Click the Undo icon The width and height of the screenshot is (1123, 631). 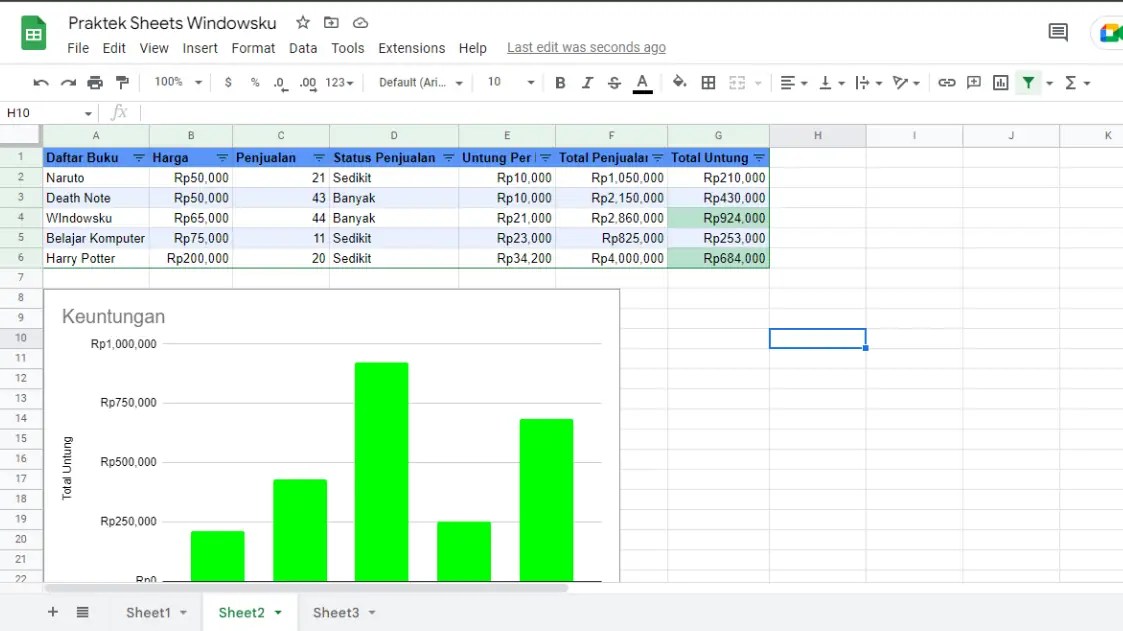pyautogui.click(x=41, y=83)
